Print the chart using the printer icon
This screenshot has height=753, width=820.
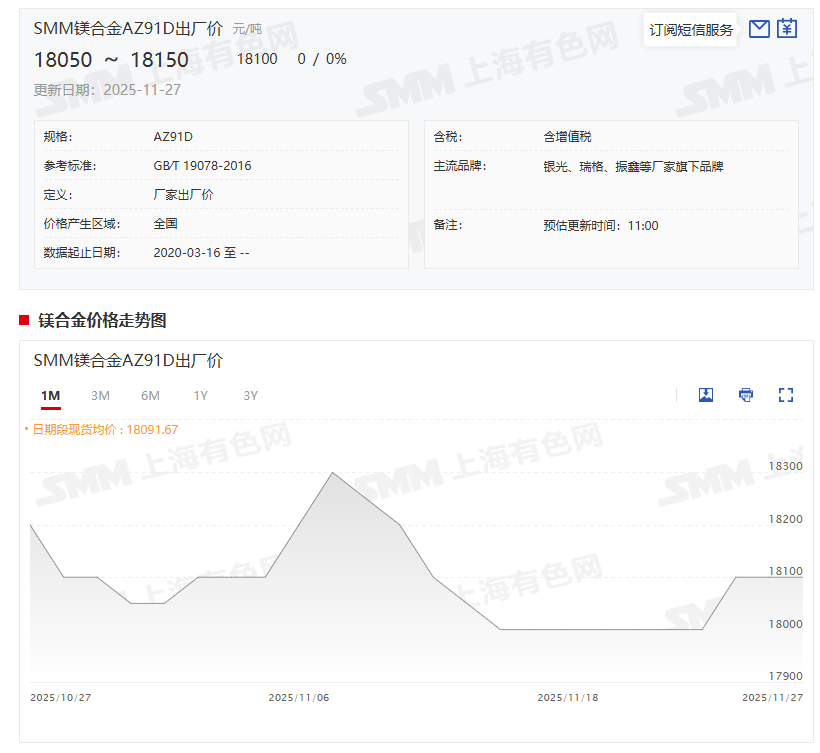746,395
